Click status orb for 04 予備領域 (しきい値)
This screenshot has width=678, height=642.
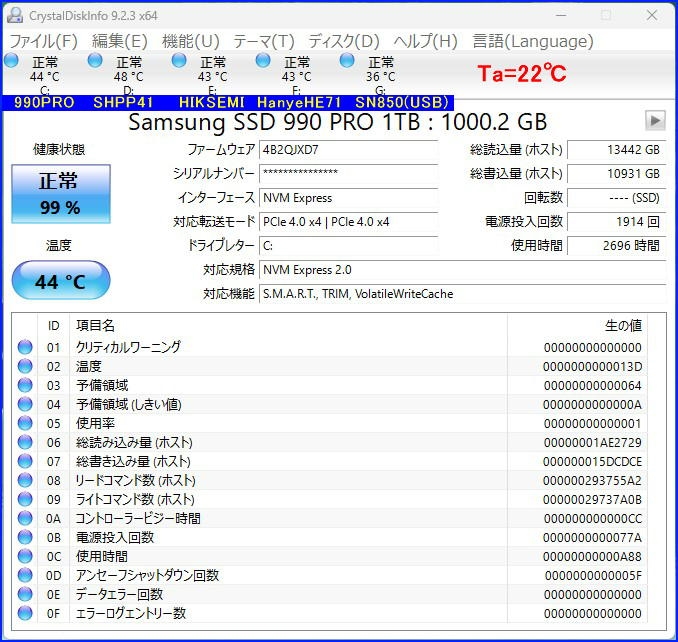tap(25, 404)
